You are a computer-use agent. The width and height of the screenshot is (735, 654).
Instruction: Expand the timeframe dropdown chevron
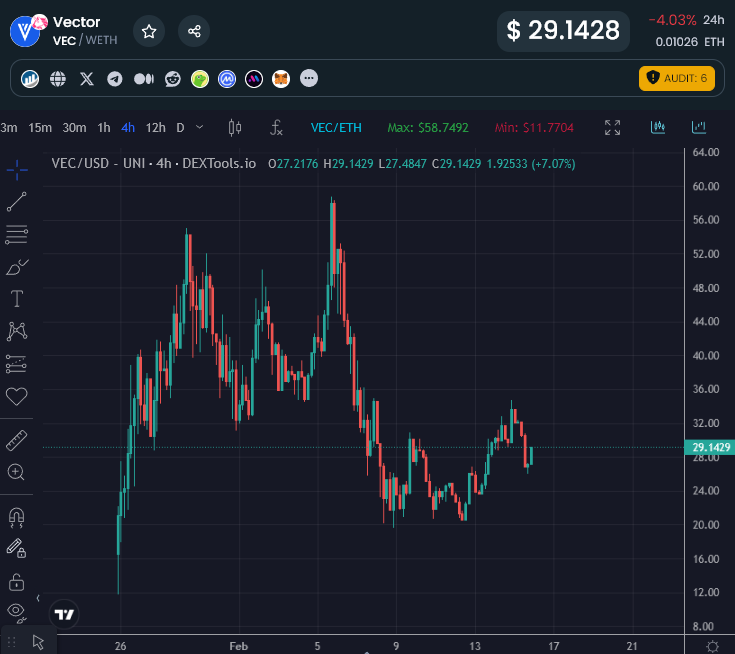point(200,127)
